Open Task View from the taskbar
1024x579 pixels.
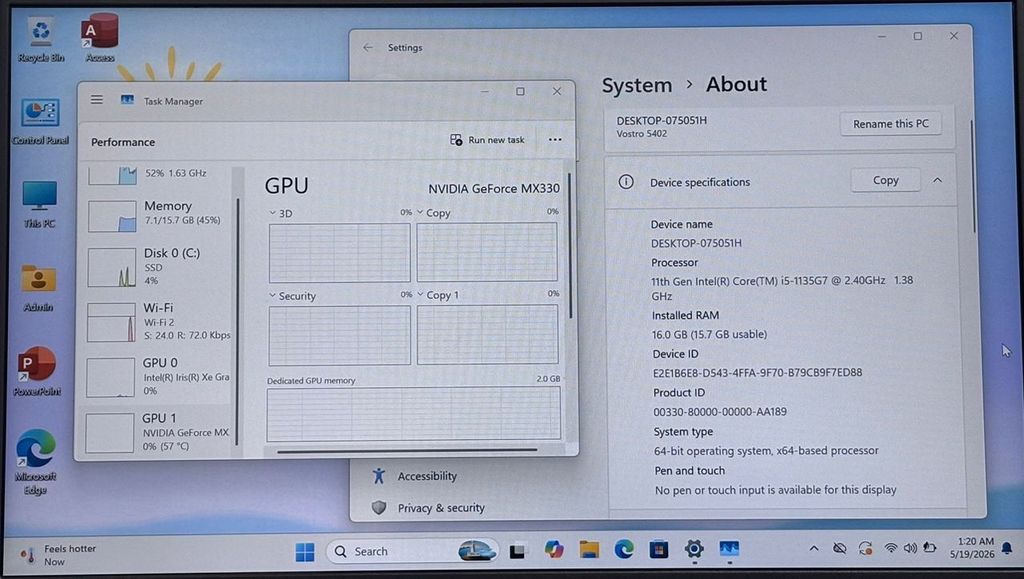point(517,552)
